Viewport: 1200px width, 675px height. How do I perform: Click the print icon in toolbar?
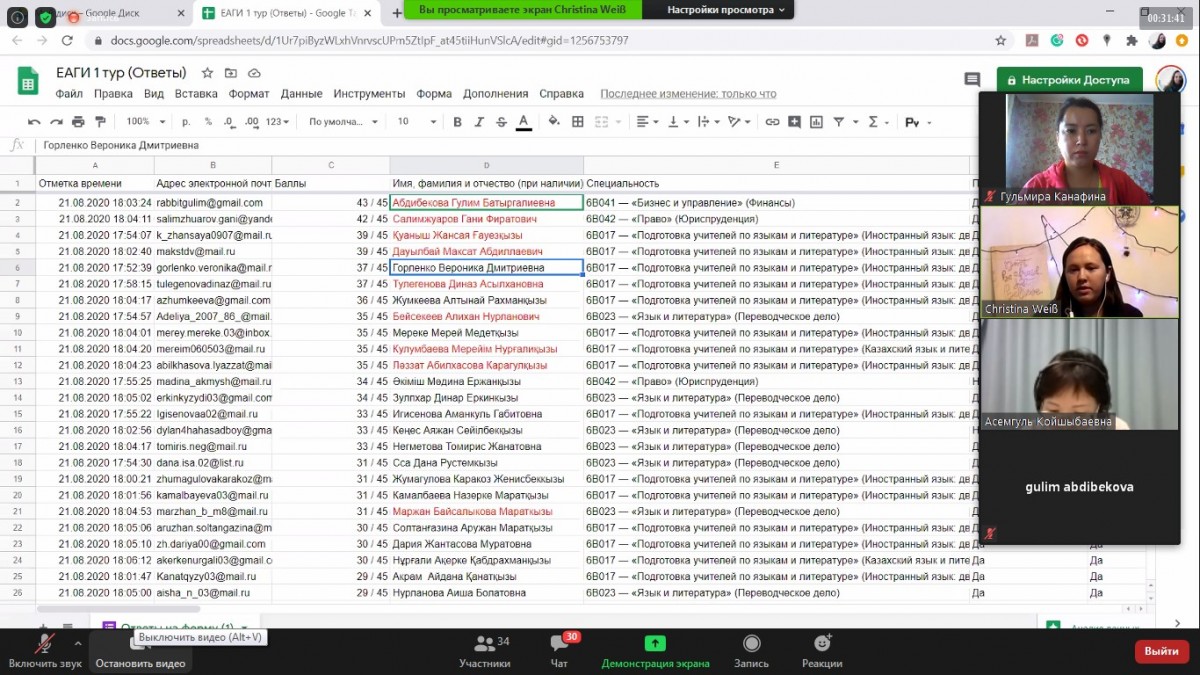click(78, 122)
